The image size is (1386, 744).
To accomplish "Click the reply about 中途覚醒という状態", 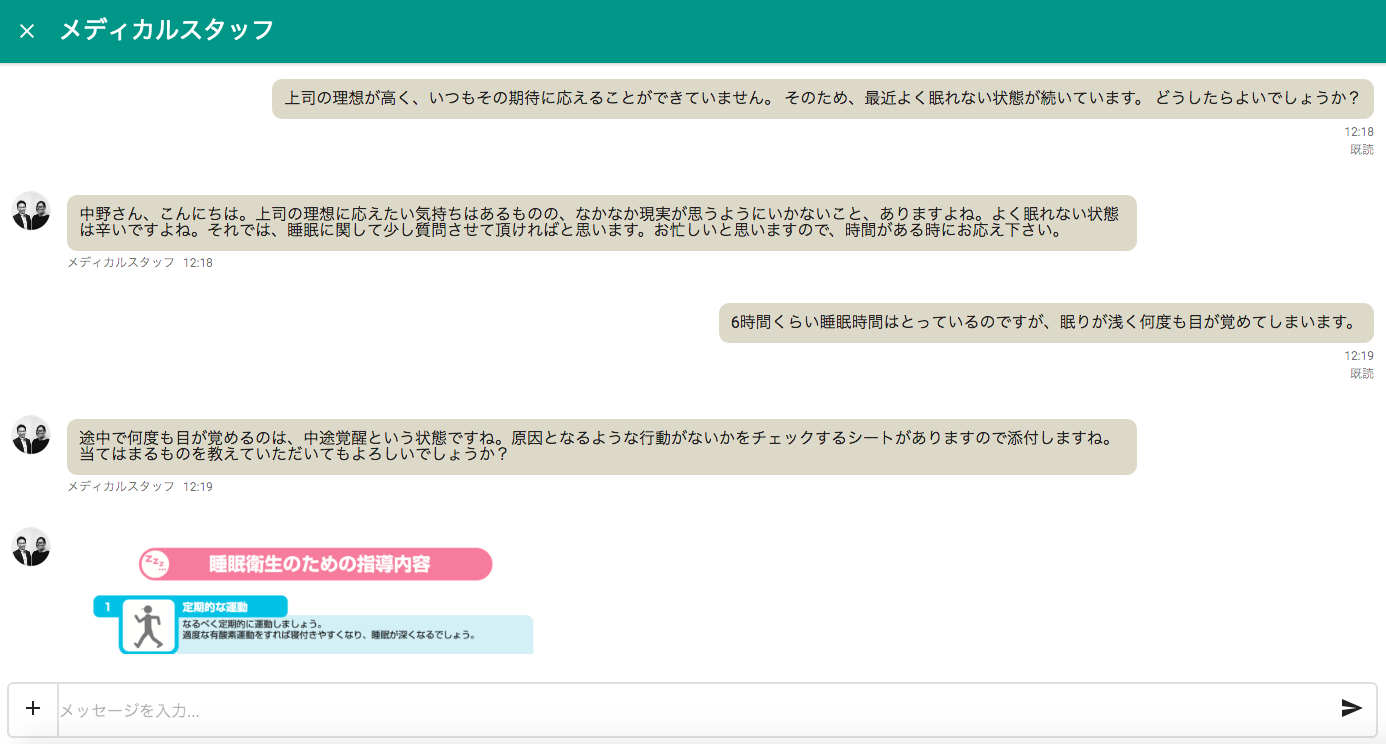I will click(x=602, y=447).
